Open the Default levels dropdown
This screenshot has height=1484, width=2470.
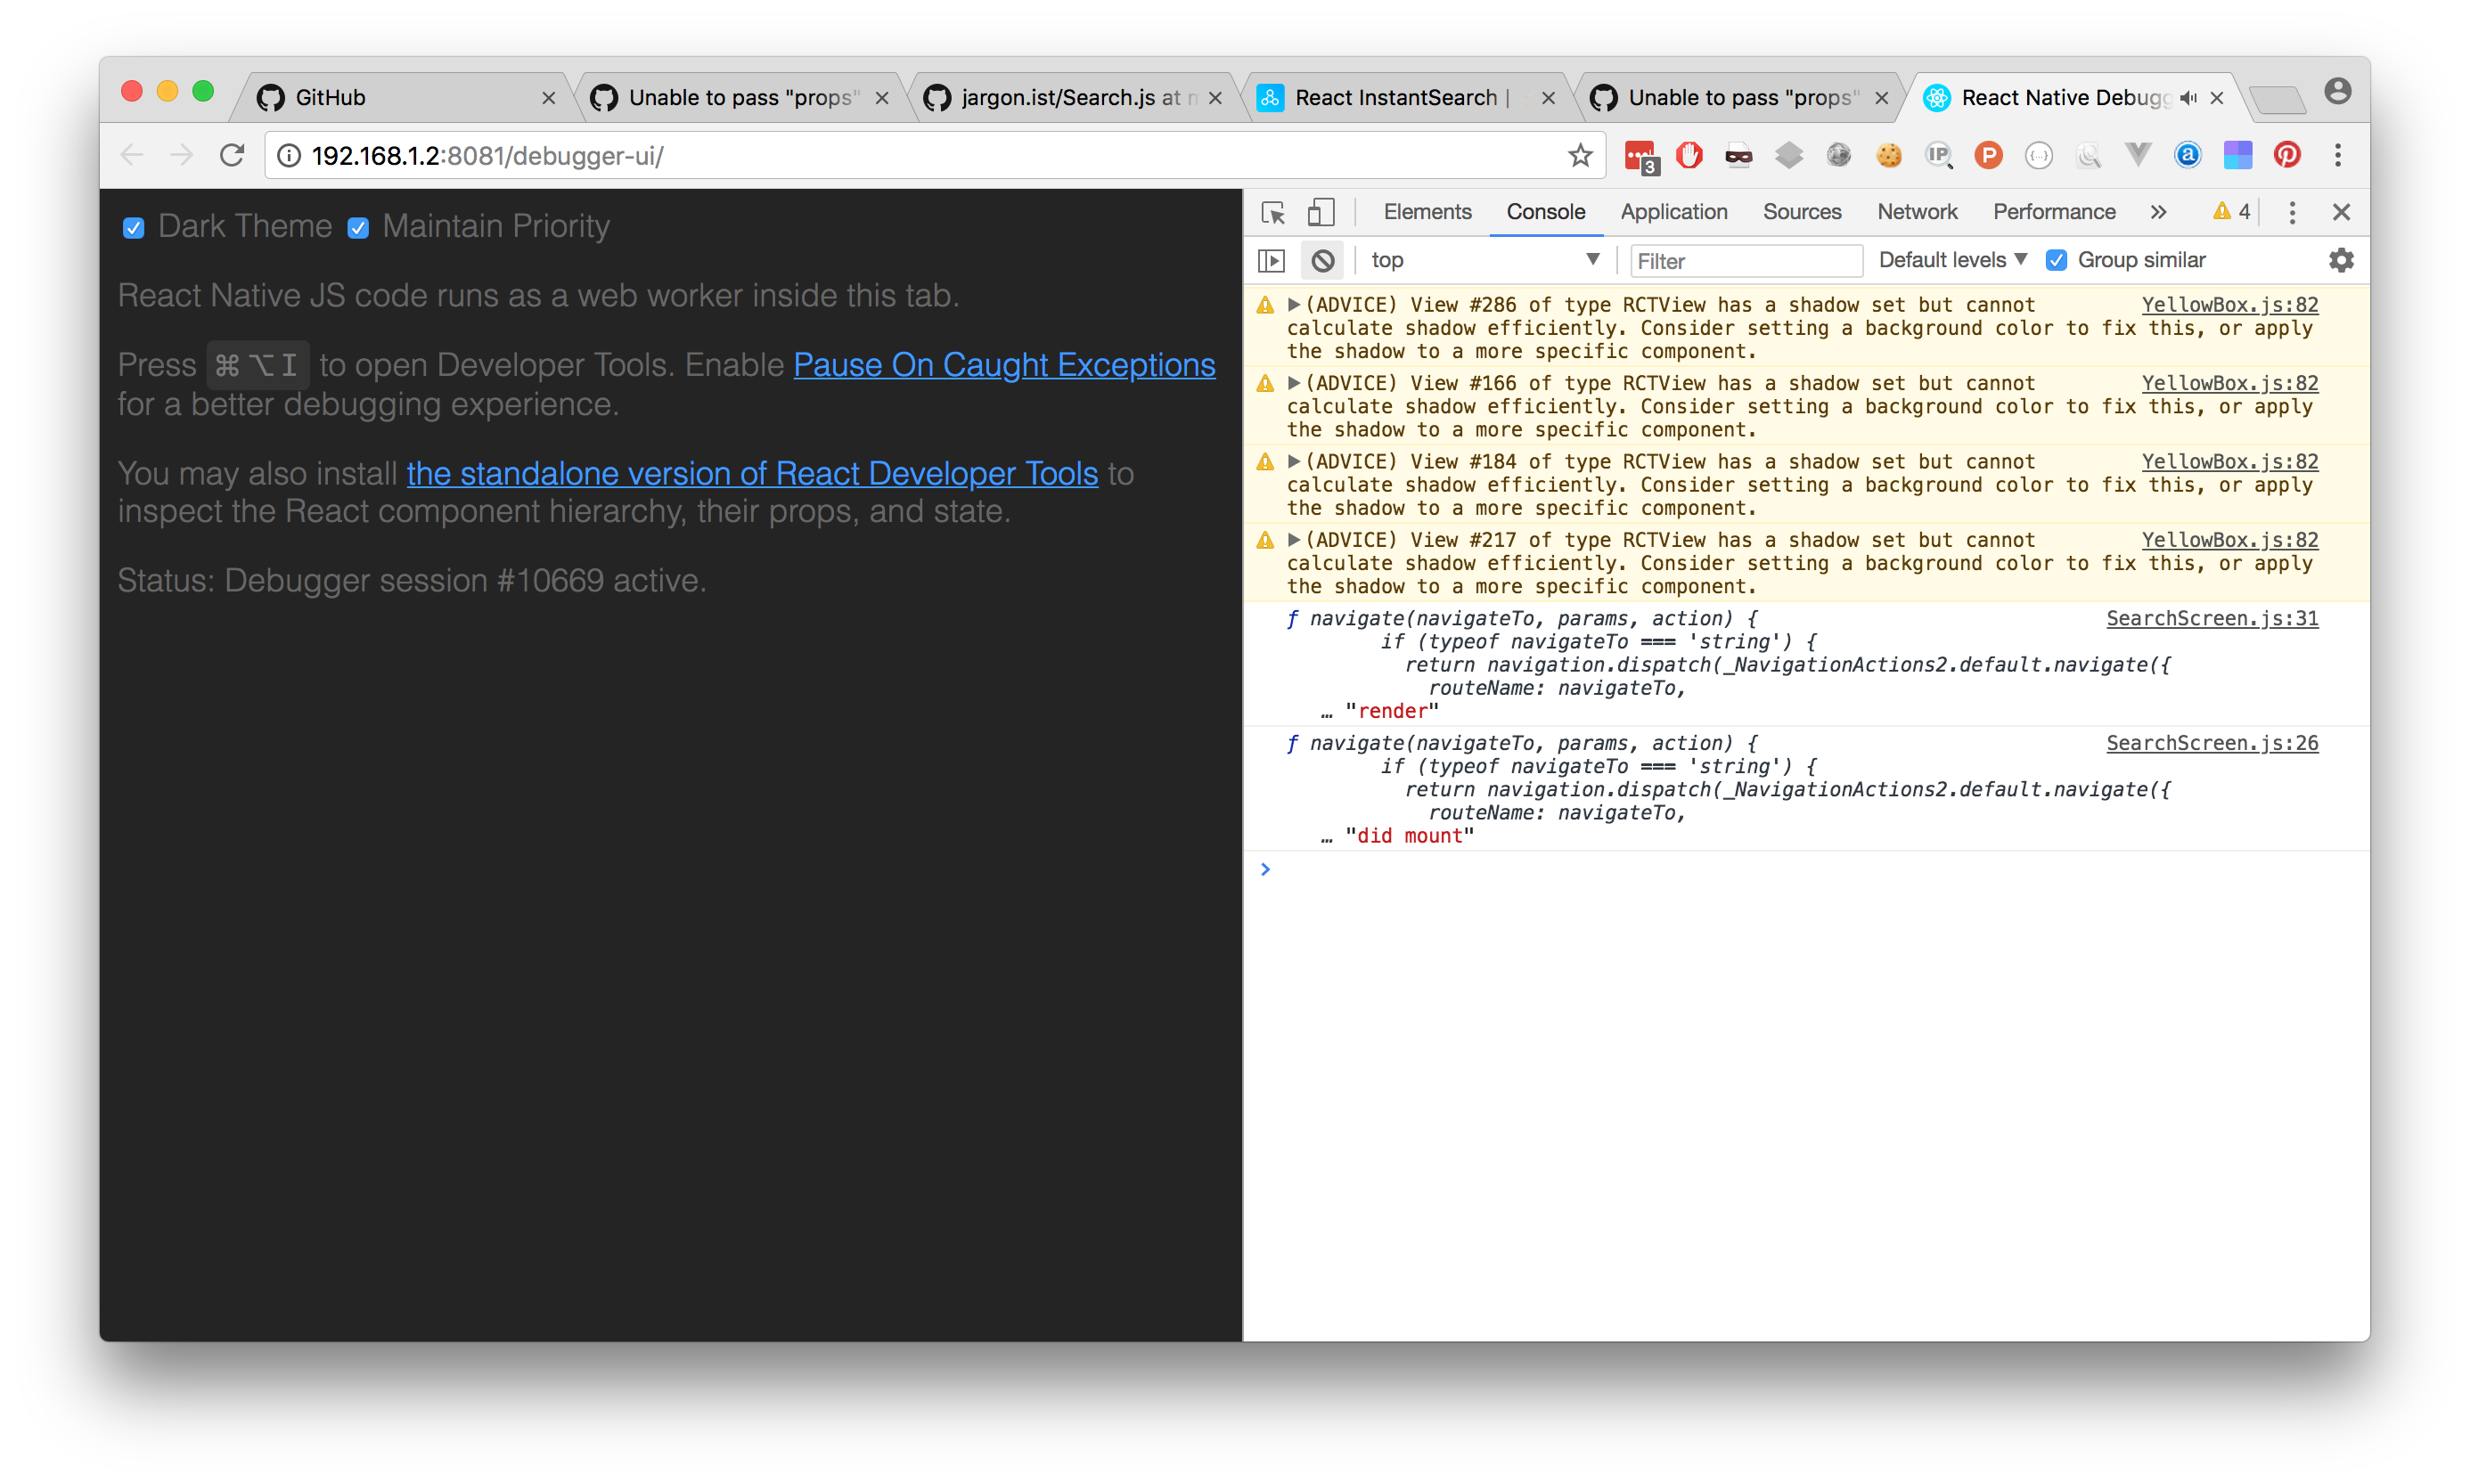(1950, 260)
